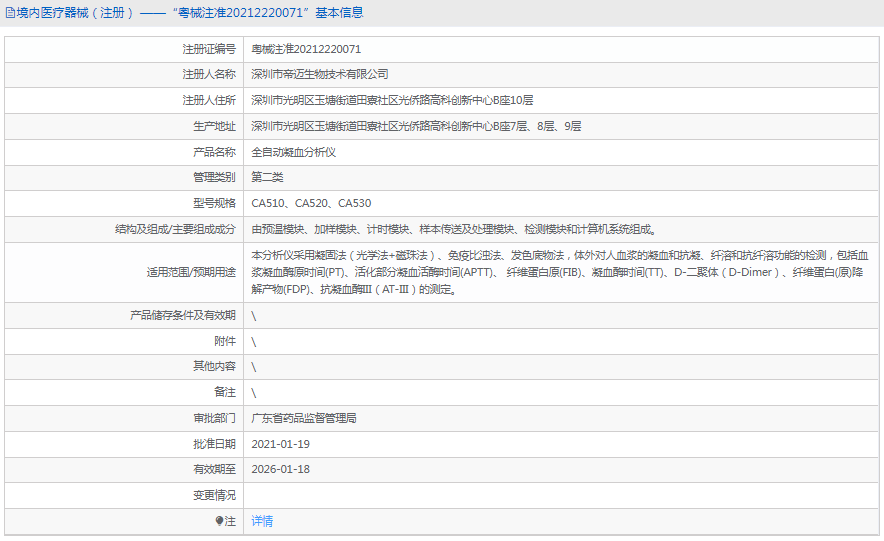Click the 批准日期 label
Screen dimensions: 884x541
click(214, 444)
